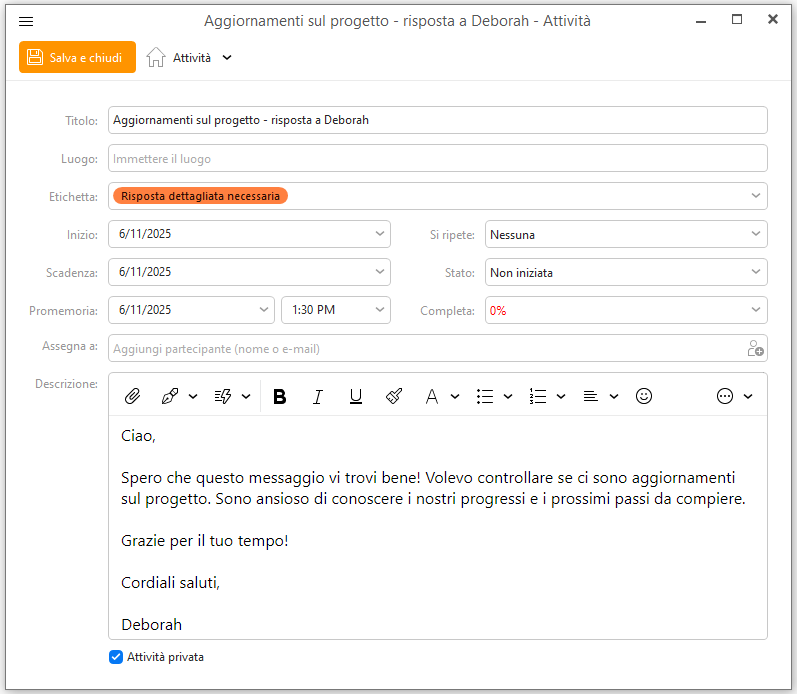The width and height of the screenshot is (797, 694).
Task: Underline the selected description text
Action: (356, 396)
